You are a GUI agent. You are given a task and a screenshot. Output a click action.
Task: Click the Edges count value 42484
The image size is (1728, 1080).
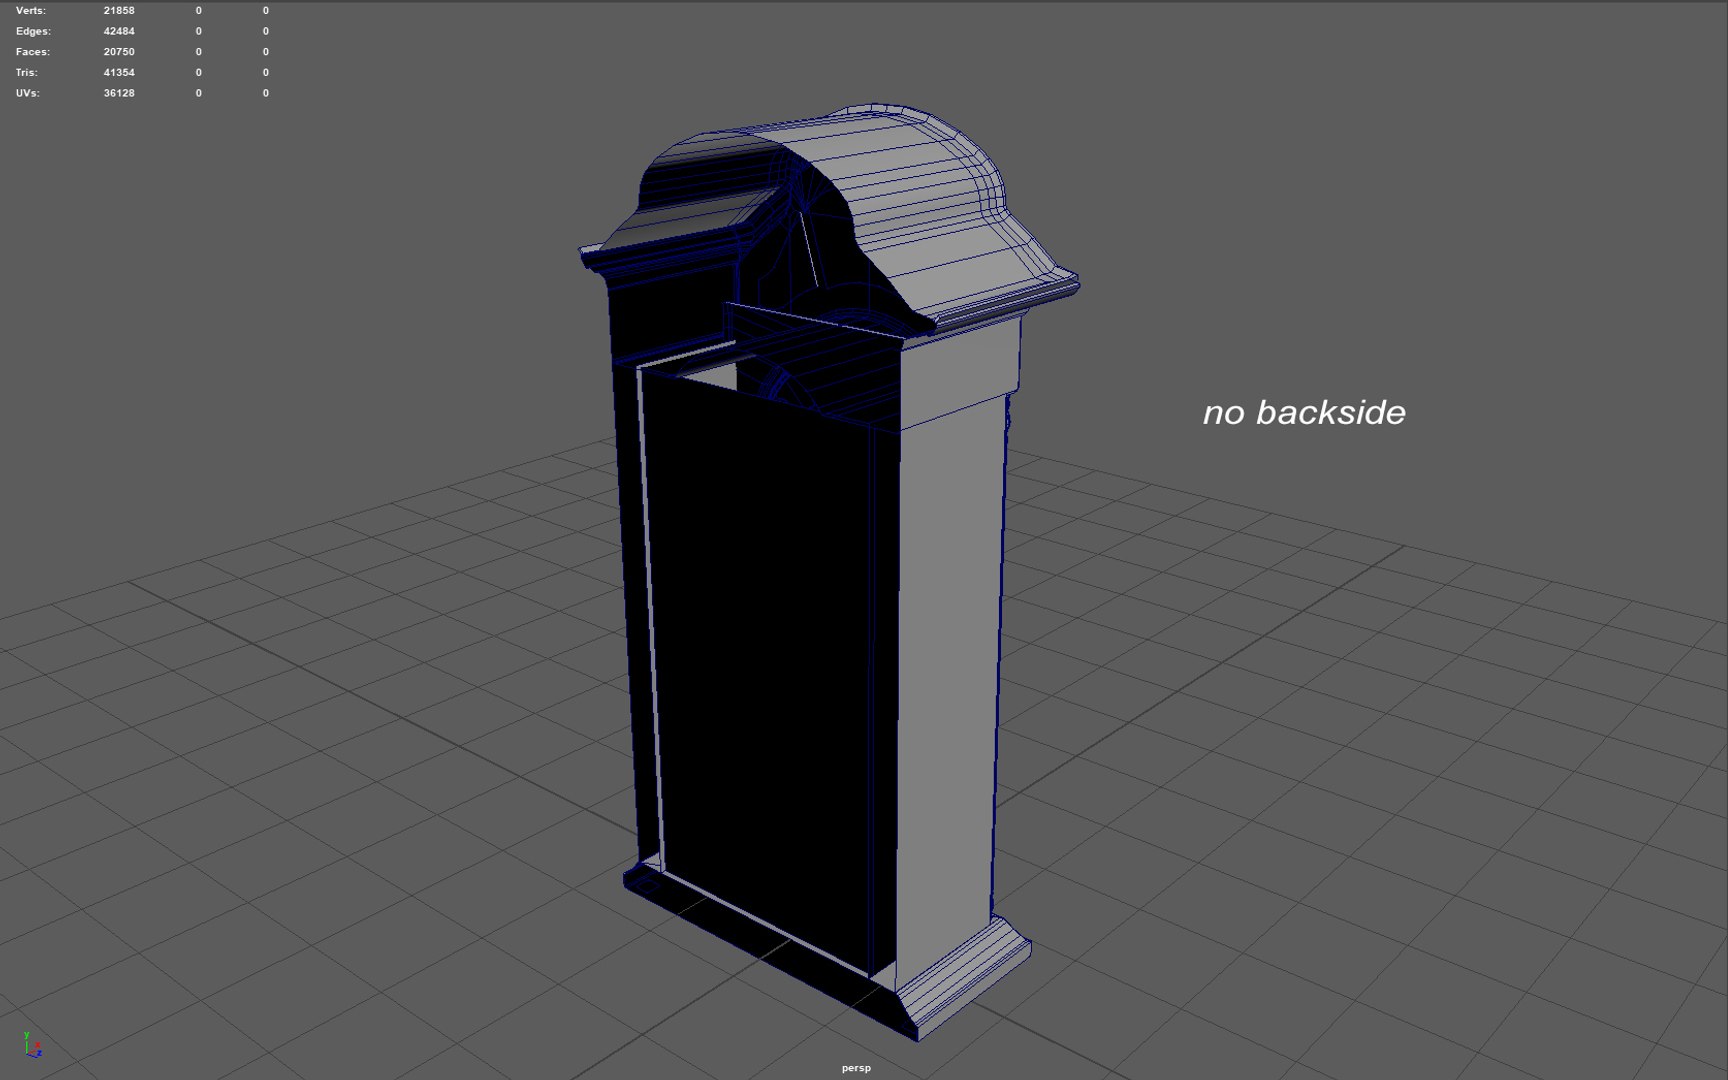tap(119, 31)
